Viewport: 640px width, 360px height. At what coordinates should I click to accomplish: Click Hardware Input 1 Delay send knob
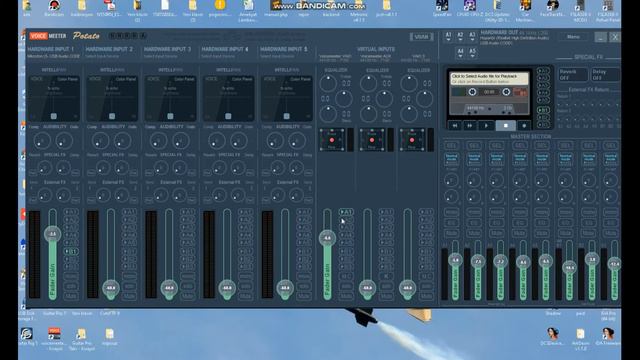click(63, 168)
